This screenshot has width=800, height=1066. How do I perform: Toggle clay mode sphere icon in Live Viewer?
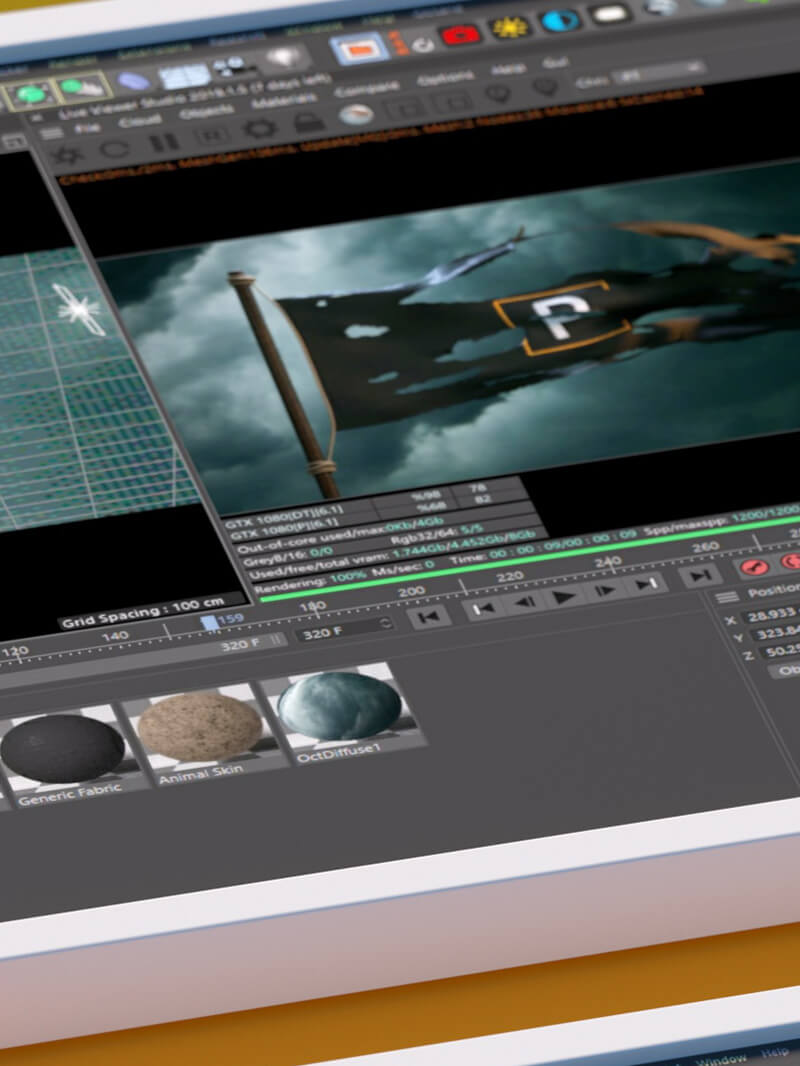click(356, 115)
